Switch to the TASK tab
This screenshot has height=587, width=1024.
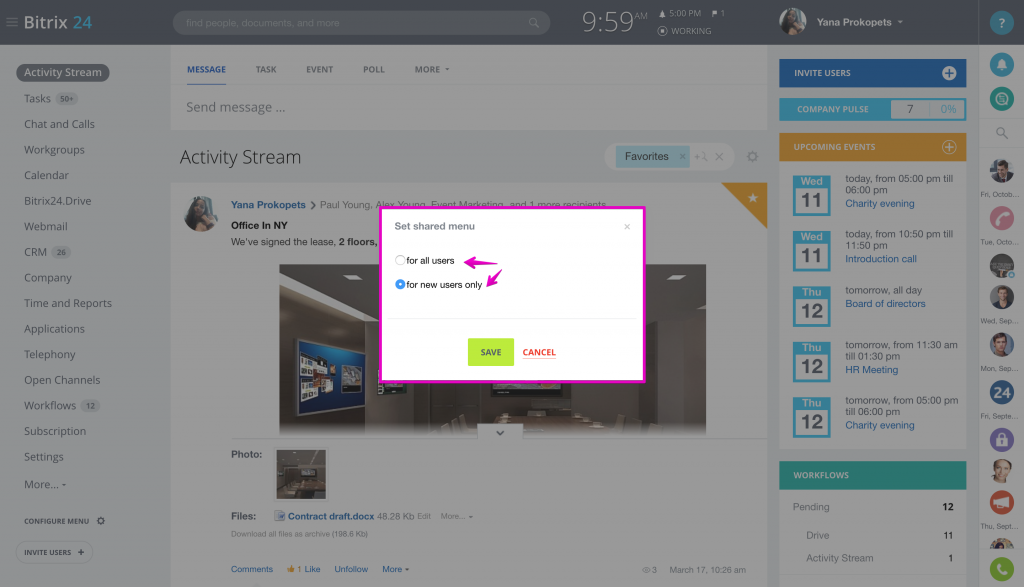266,69
